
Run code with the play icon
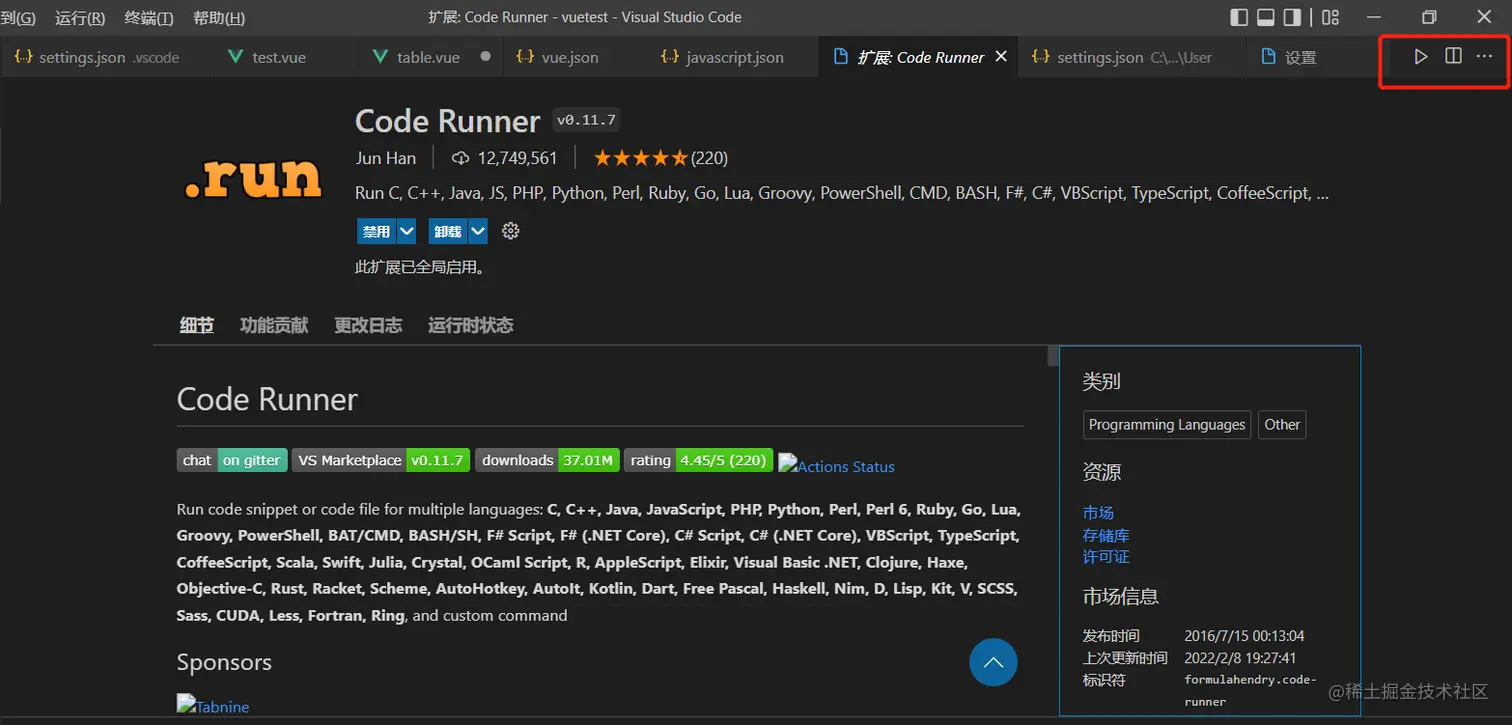(1421, 57)
